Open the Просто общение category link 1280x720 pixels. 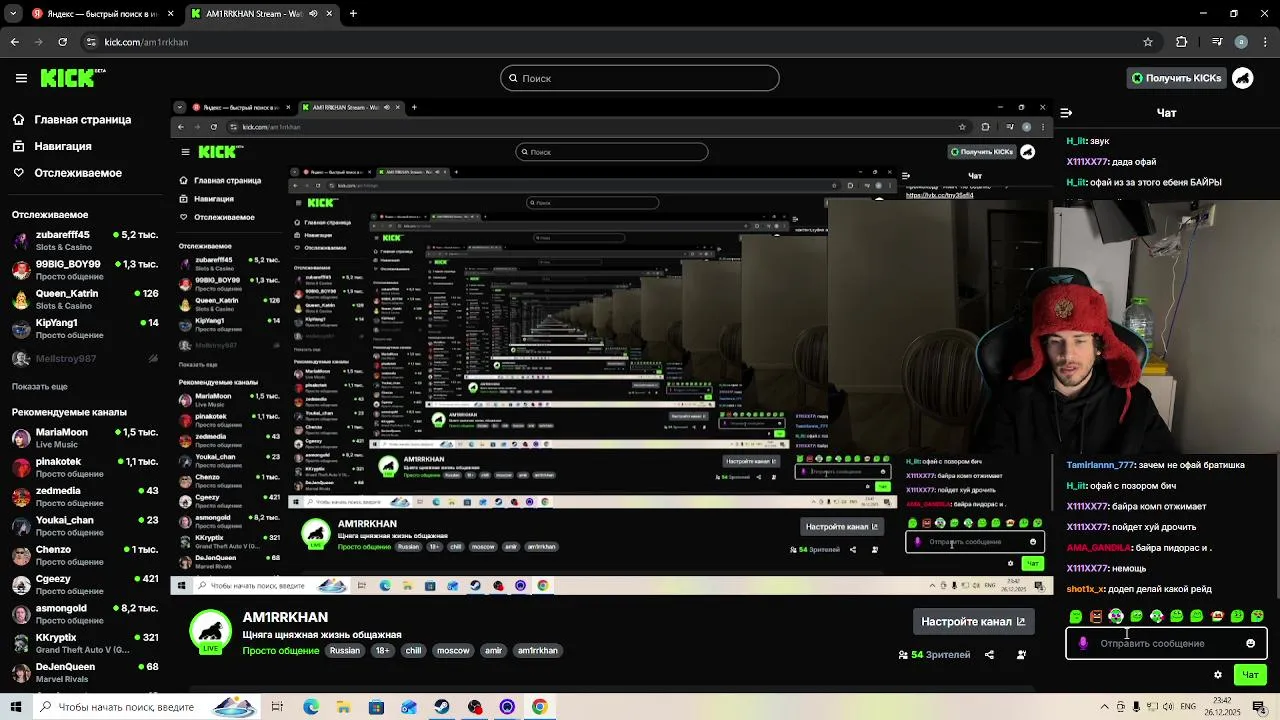tap(281, 651)
